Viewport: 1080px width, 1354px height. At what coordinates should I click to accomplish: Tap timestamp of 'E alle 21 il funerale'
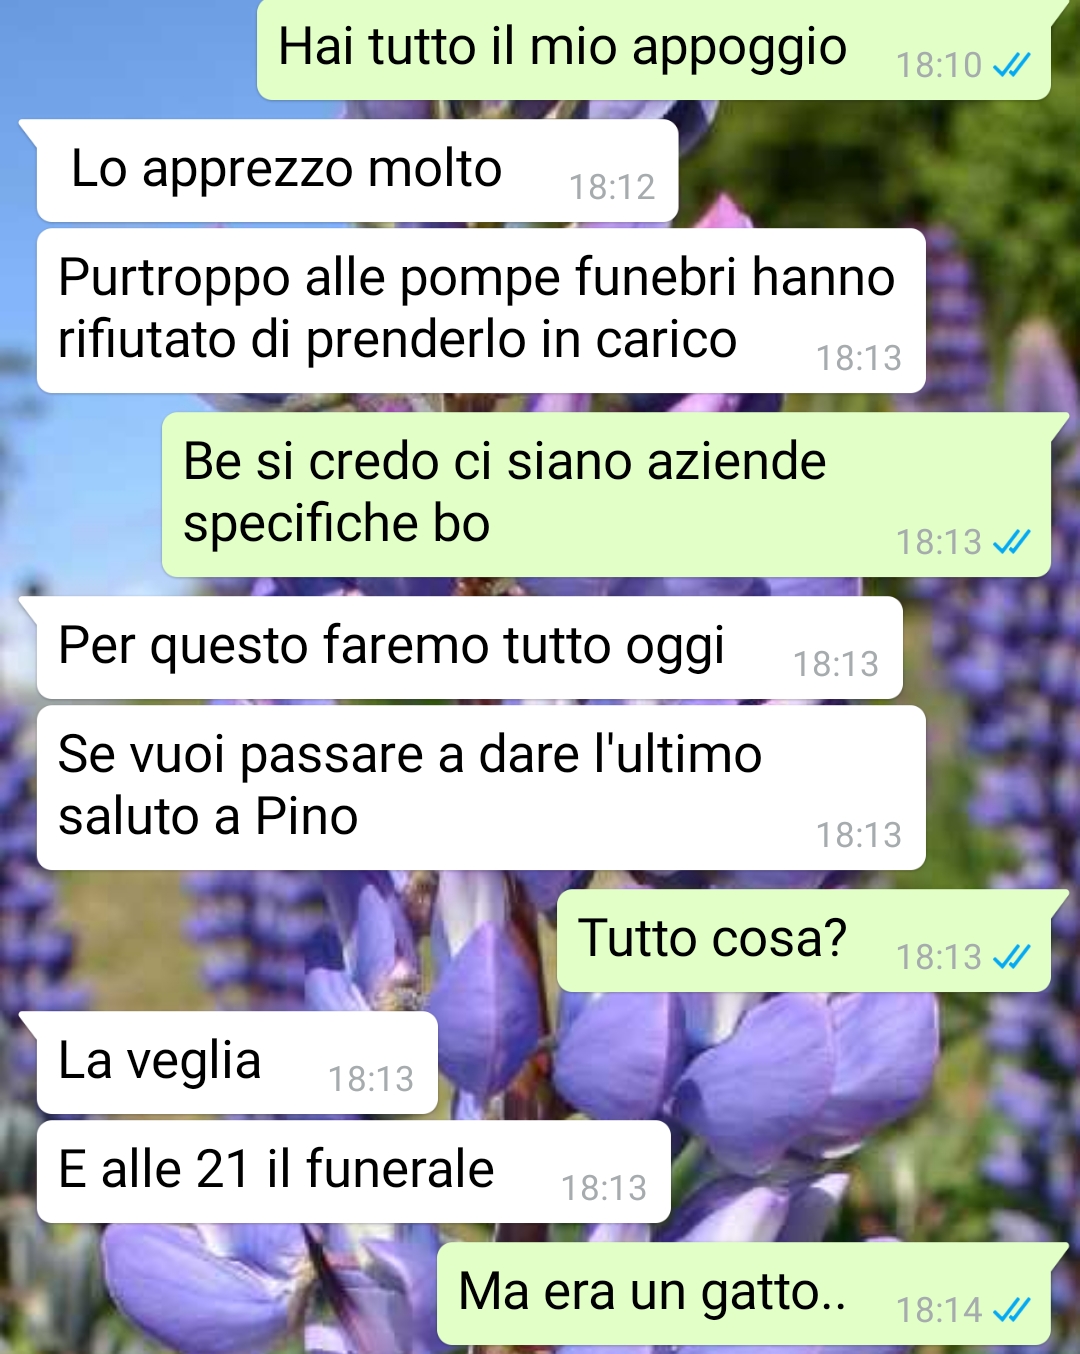tap(604, 1188)
